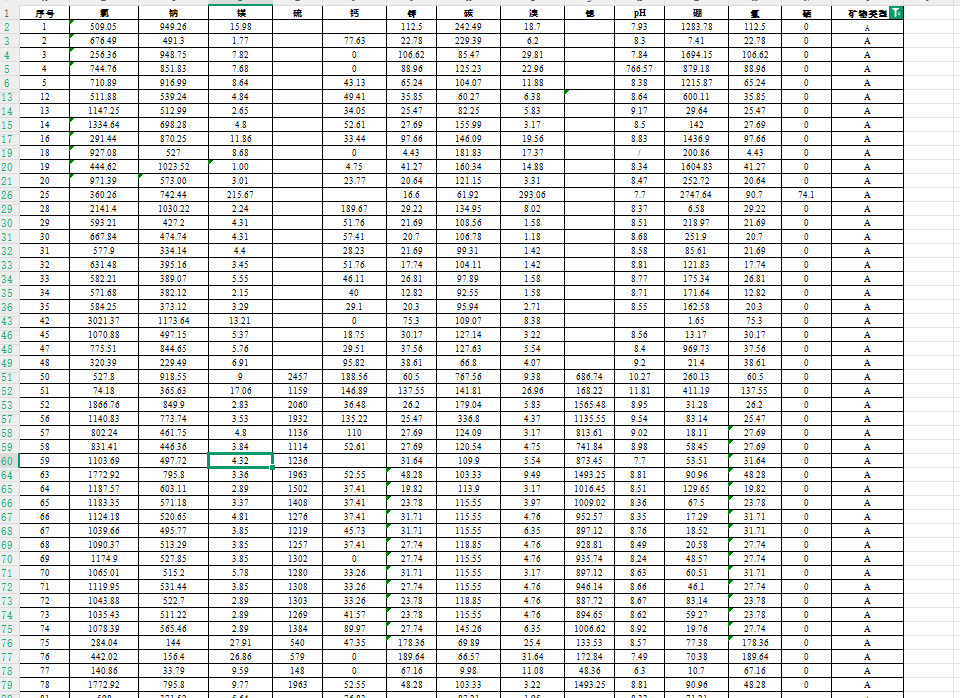Click cell with value 33.79

[x=173, y=670]
